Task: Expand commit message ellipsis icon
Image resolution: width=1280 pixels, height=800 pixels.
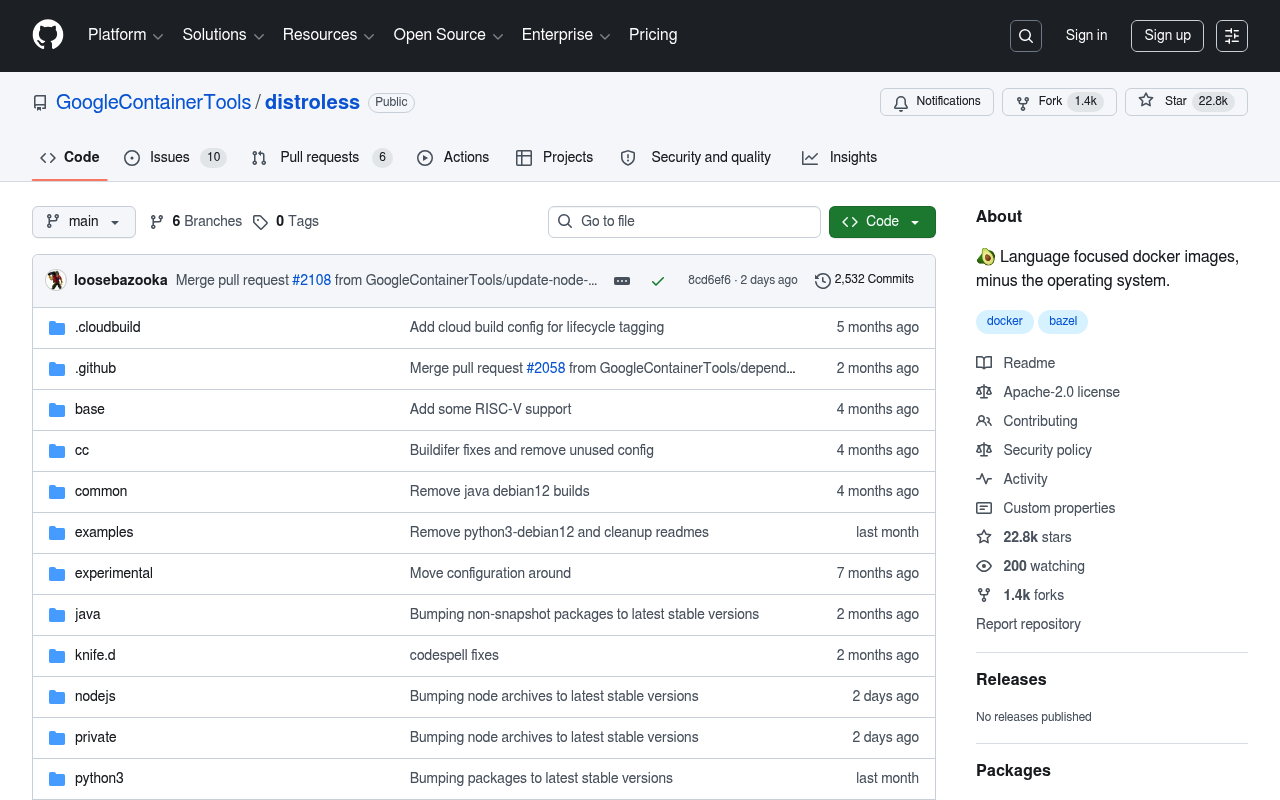Action: point(622,281)
